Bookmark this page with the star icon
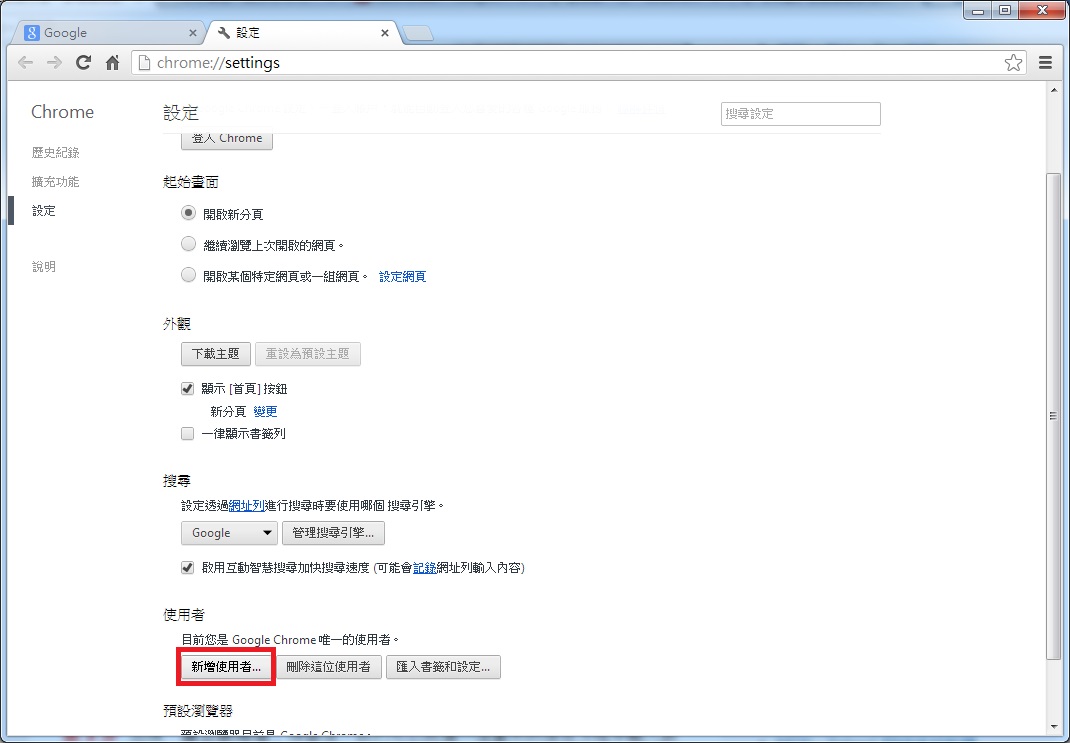This screenshot has height=743, width=1070. click(x=1013, y=62)
